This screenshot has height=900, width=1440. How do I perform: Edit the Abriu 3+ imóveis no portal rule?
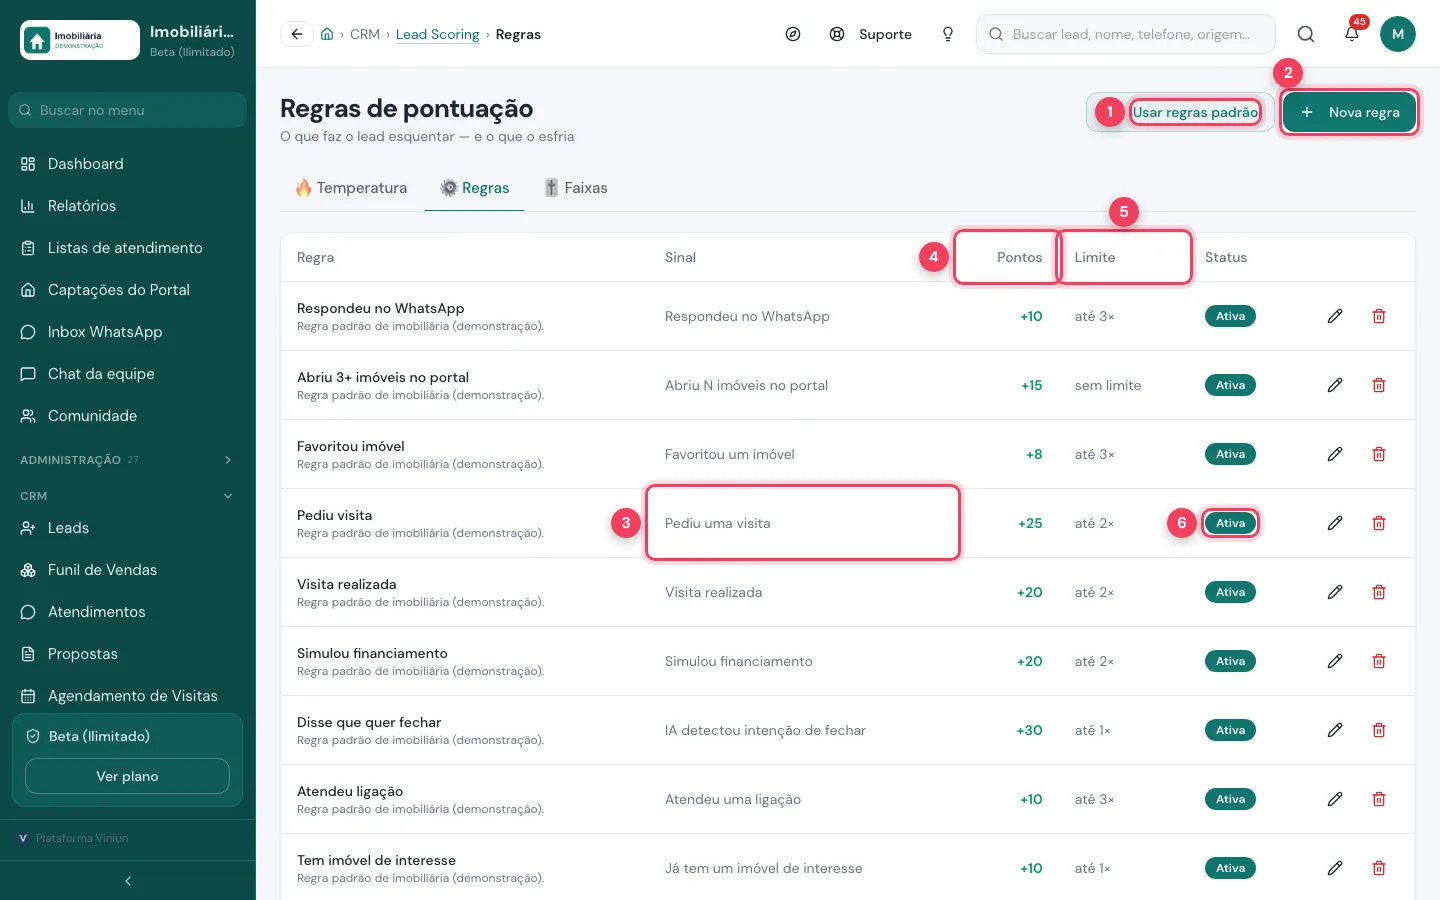tap(1335, 385)
